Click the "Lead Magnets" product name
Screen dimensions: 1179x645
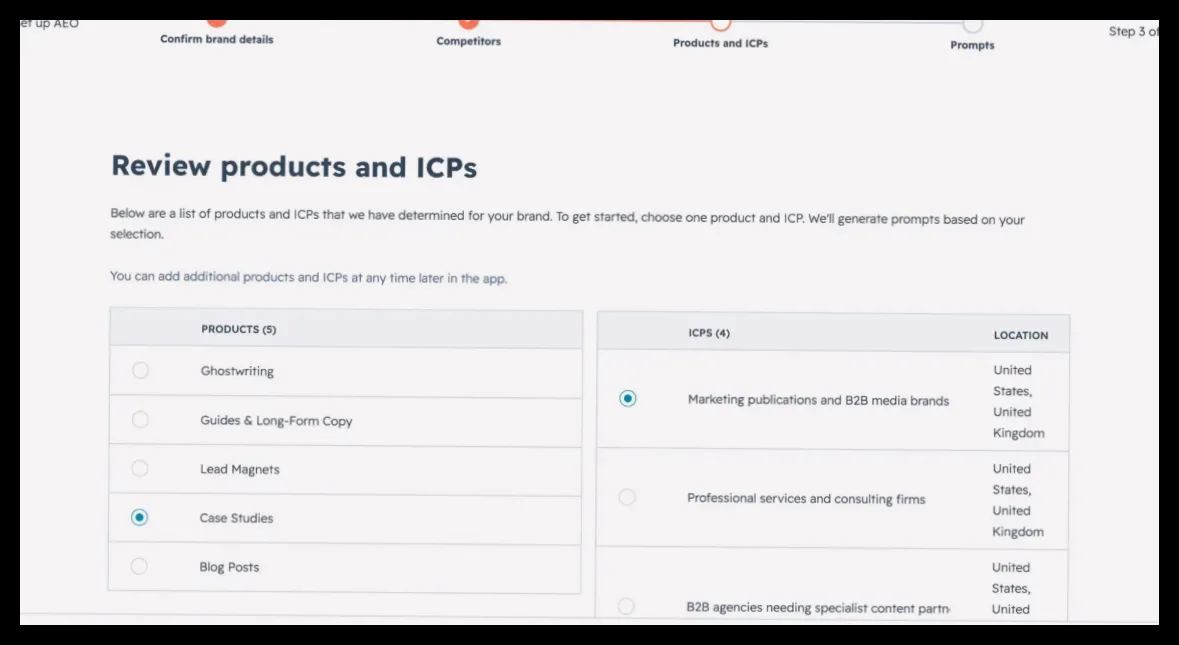(x=240, y=469)
